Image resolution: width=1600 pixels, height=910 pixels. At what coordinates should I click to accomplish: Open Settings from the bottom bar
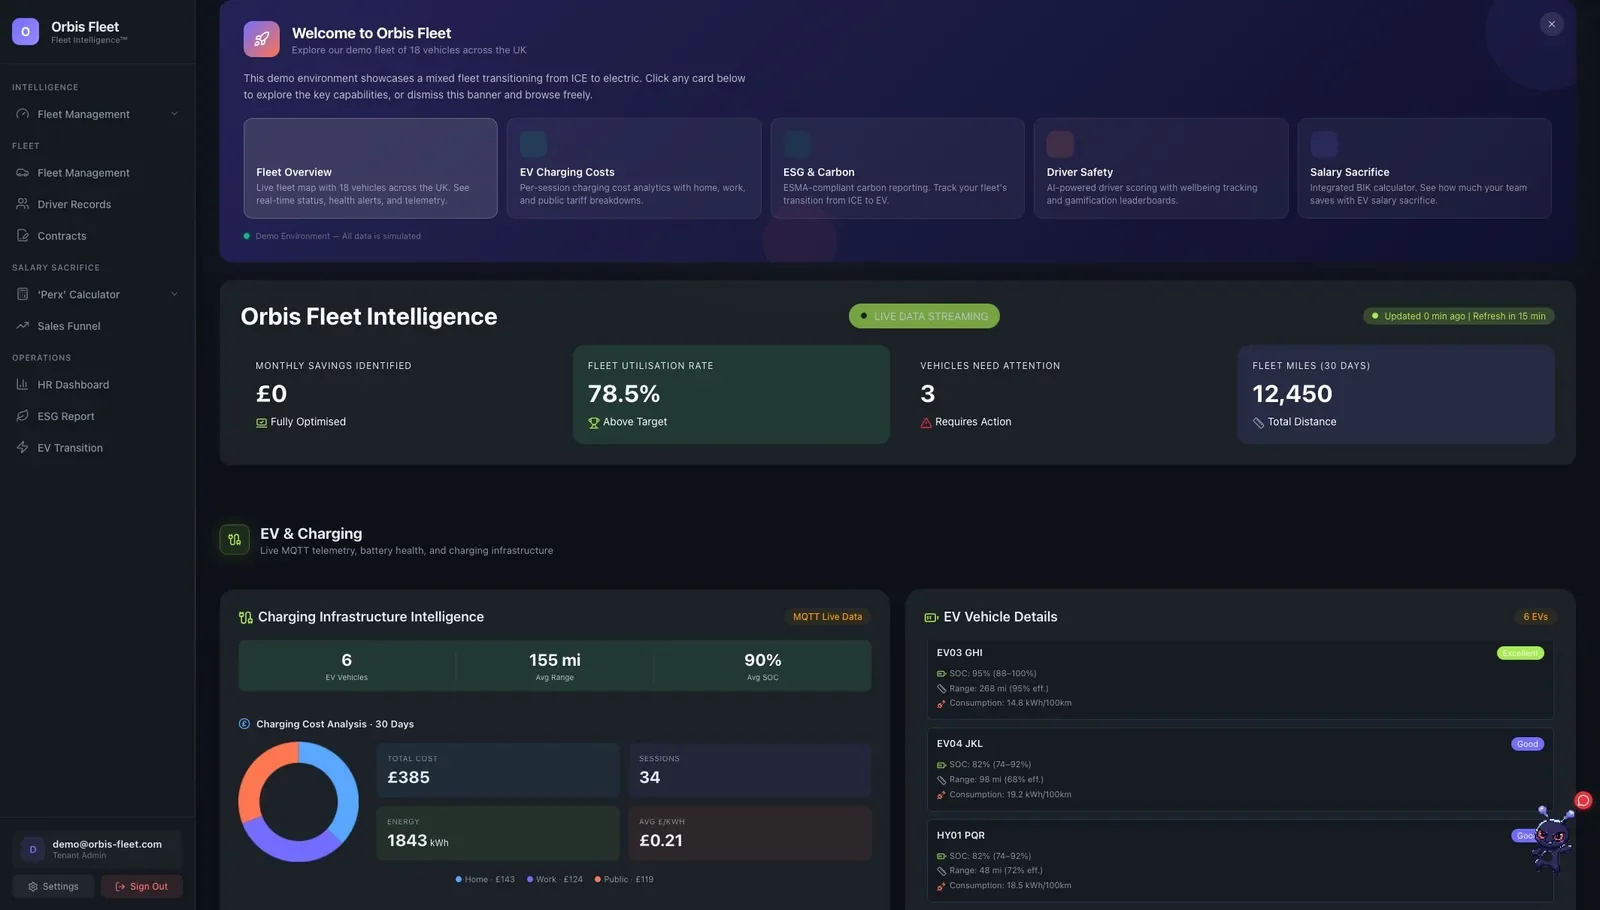[53, 886]
